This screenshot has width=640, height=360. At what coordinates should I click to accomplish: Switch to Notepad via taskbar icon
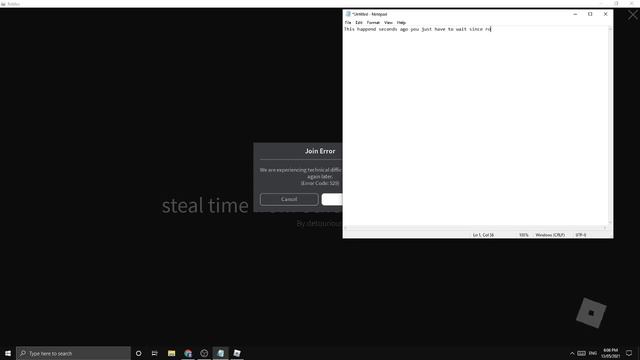coord(220,353)
